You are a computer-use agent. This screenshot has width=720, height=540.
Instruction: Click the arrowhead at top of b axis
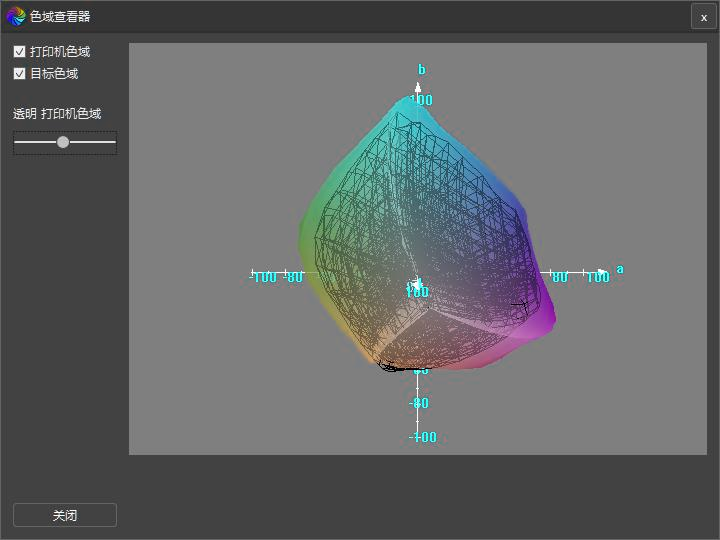pyautogui.click(x=418, y=87)
